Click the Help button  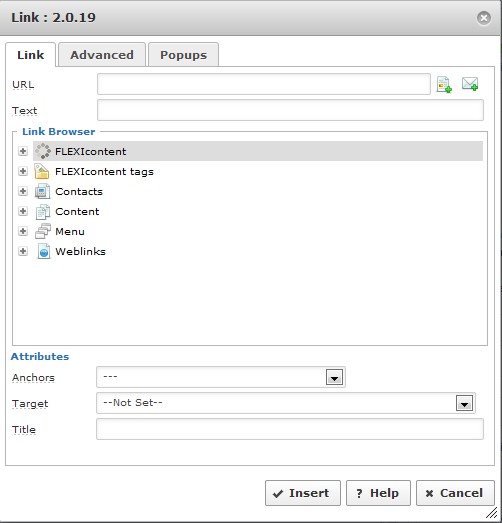tap(378, 493)
